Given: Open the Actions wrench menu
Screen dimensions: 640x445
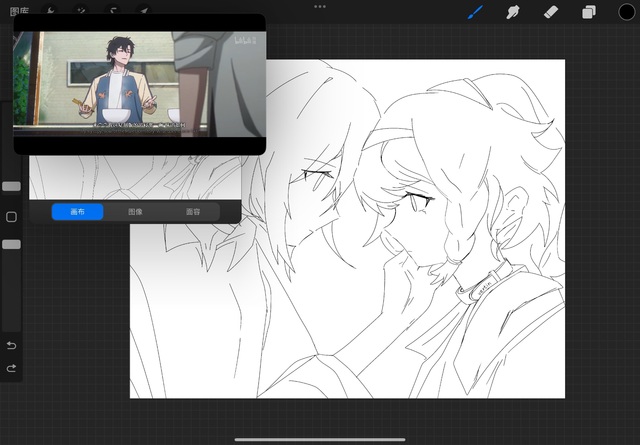Looking at the screenshot, I should tap(50, 10).
